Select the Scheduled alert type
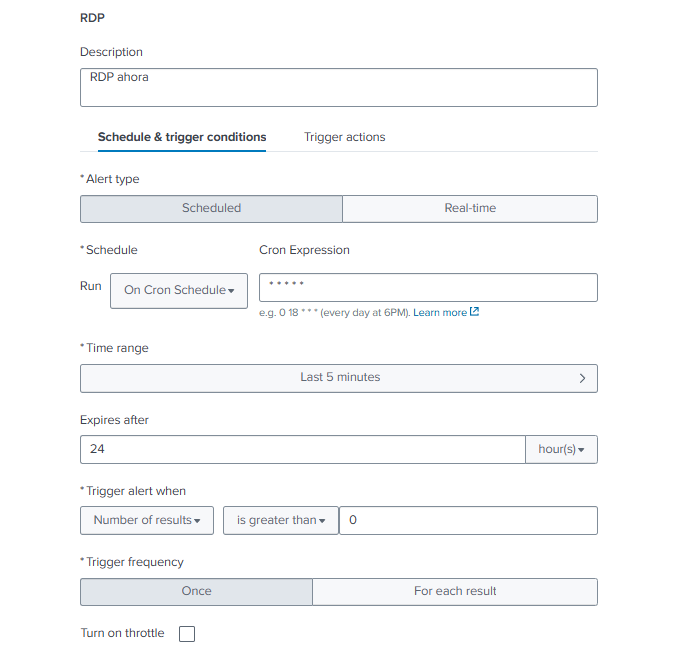This screenshot has height=649, width=683. coord(211,208)
